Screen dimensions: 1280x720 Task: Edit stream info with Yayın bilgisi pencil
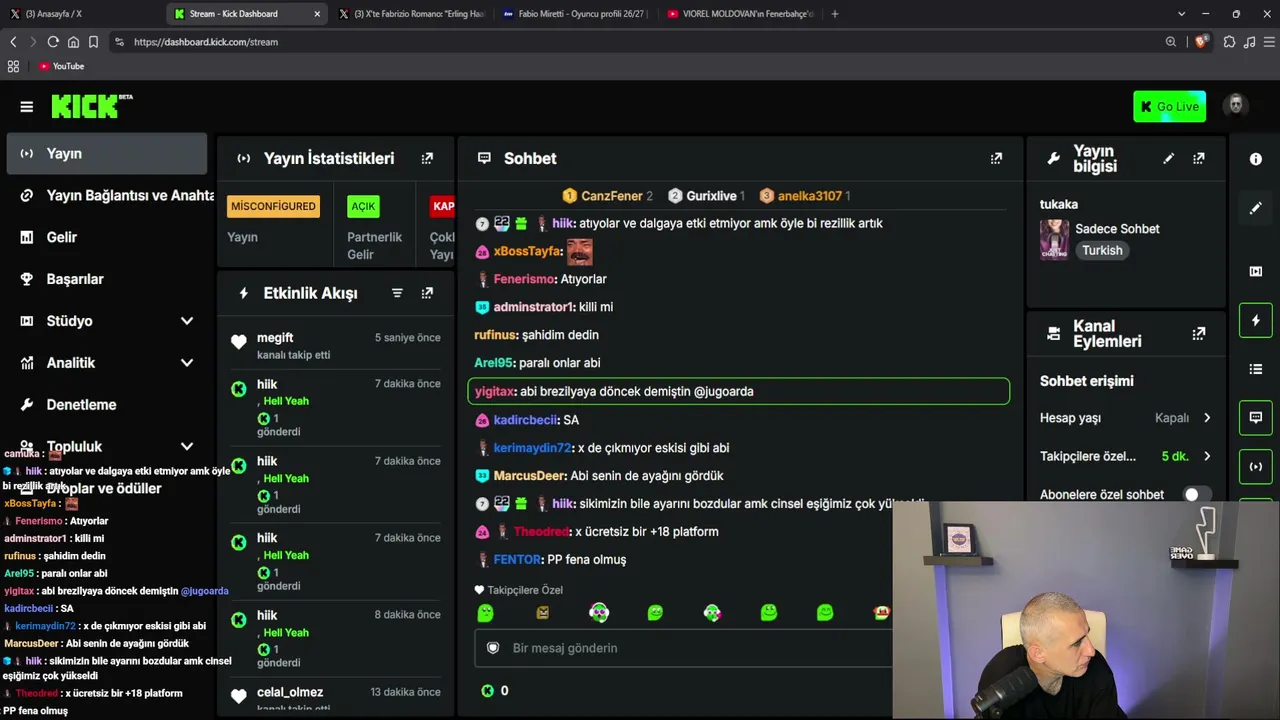(1168, 158)
